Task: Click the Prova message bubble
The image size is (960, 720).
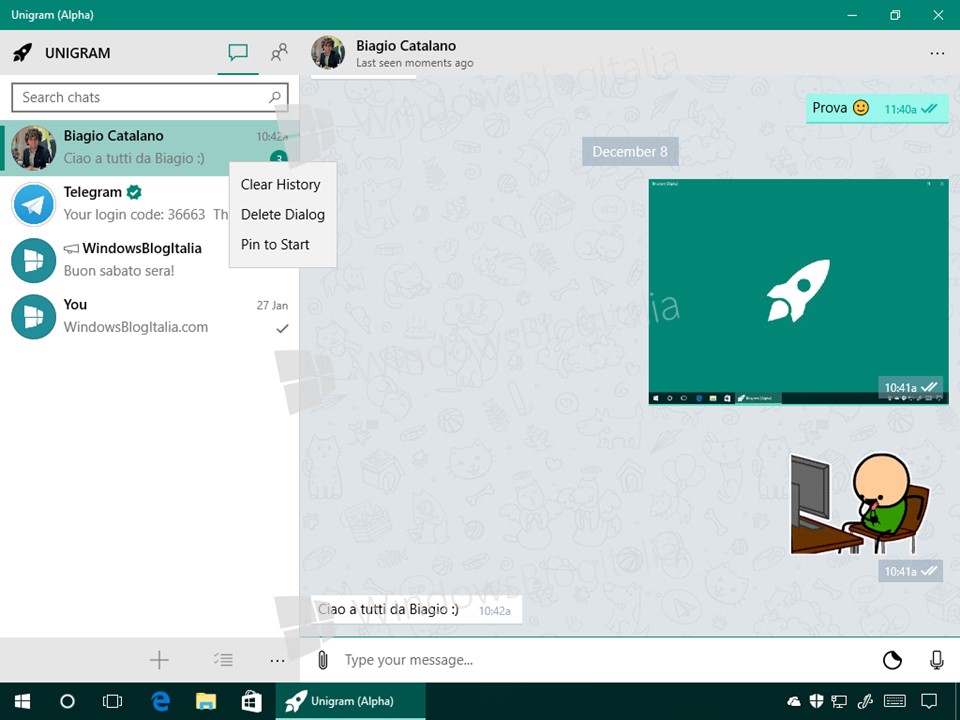Action: (x=877, y=108)
